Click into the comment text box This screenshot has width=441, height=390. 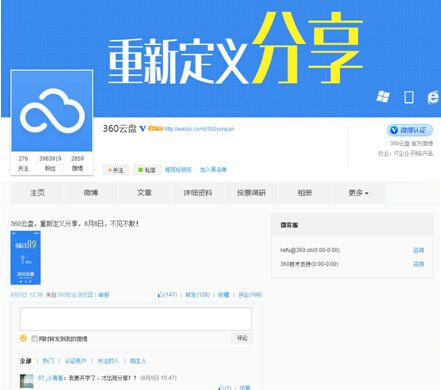tap(136, 319)
